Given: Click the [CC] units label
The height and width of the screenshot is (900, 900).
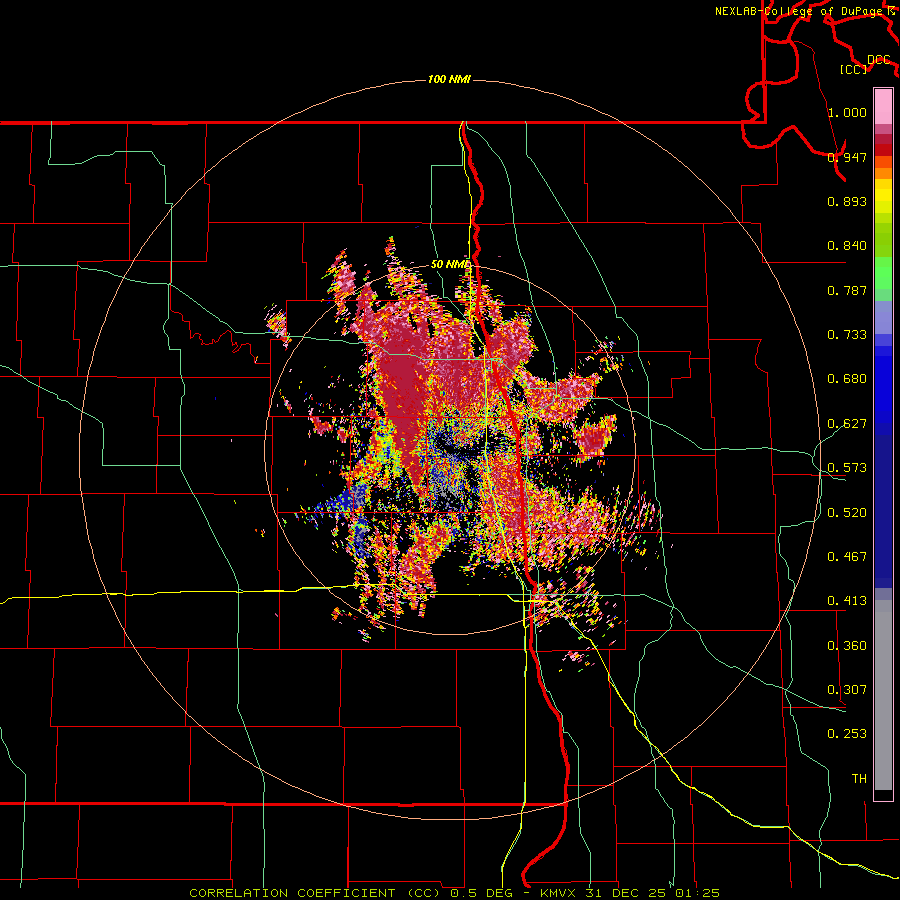Looking at the screenshot, I should point(854,69).
